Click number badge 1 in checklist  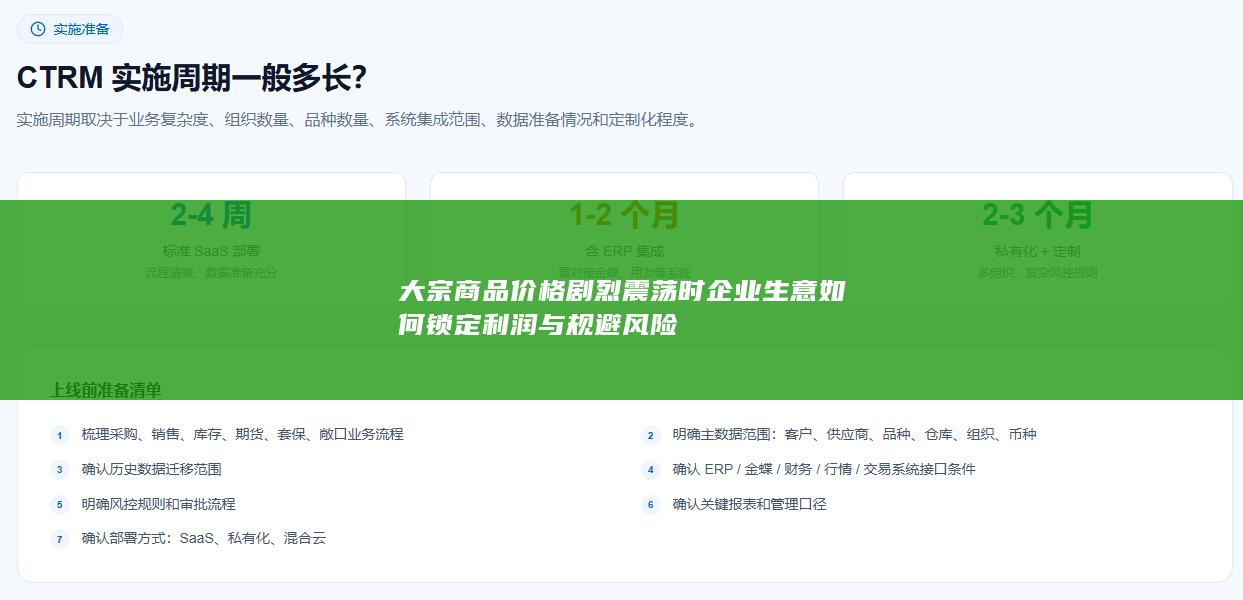pyautogui.click(x=60, y=435)
